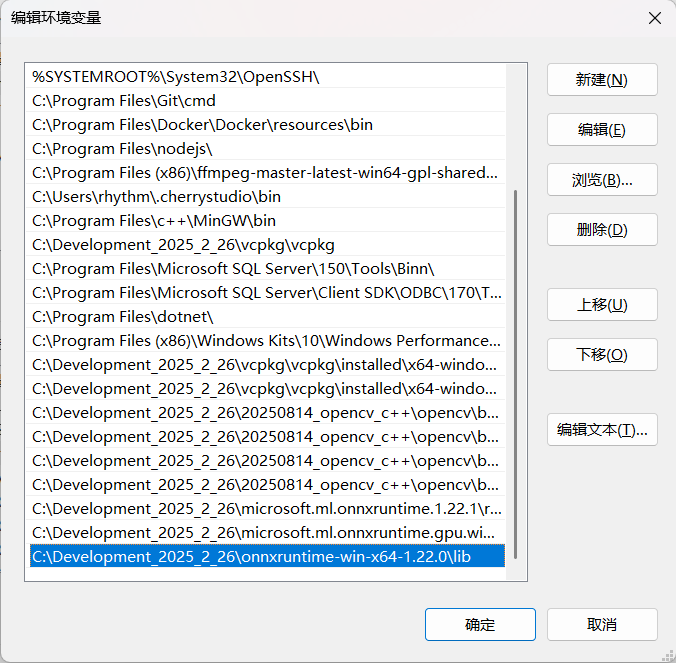The width and height of the screenshot is (676, 663).
Task: Select the c++\MinGW\bin path entry
Action: 267,221
